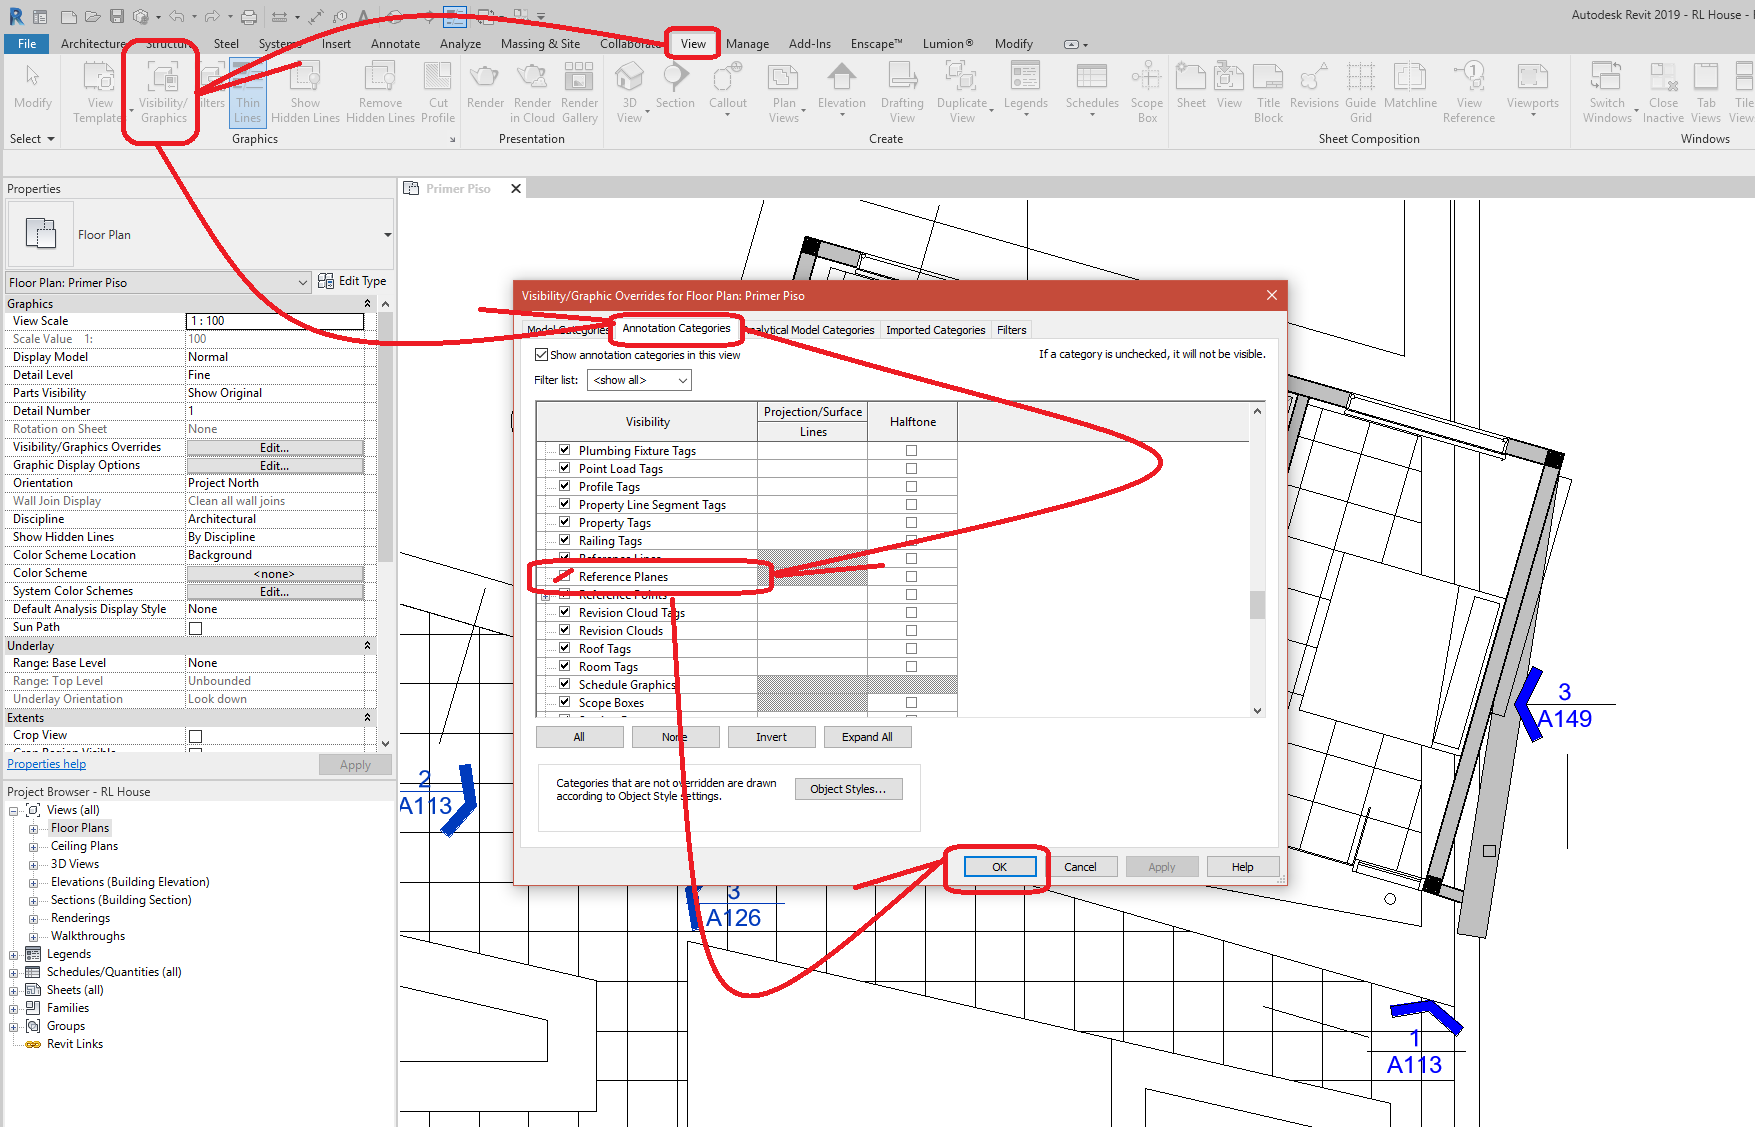Viewport: 1755px width, 1127px height.
Task: Open the Plan Views tool
Action: [x=784, y=92]
